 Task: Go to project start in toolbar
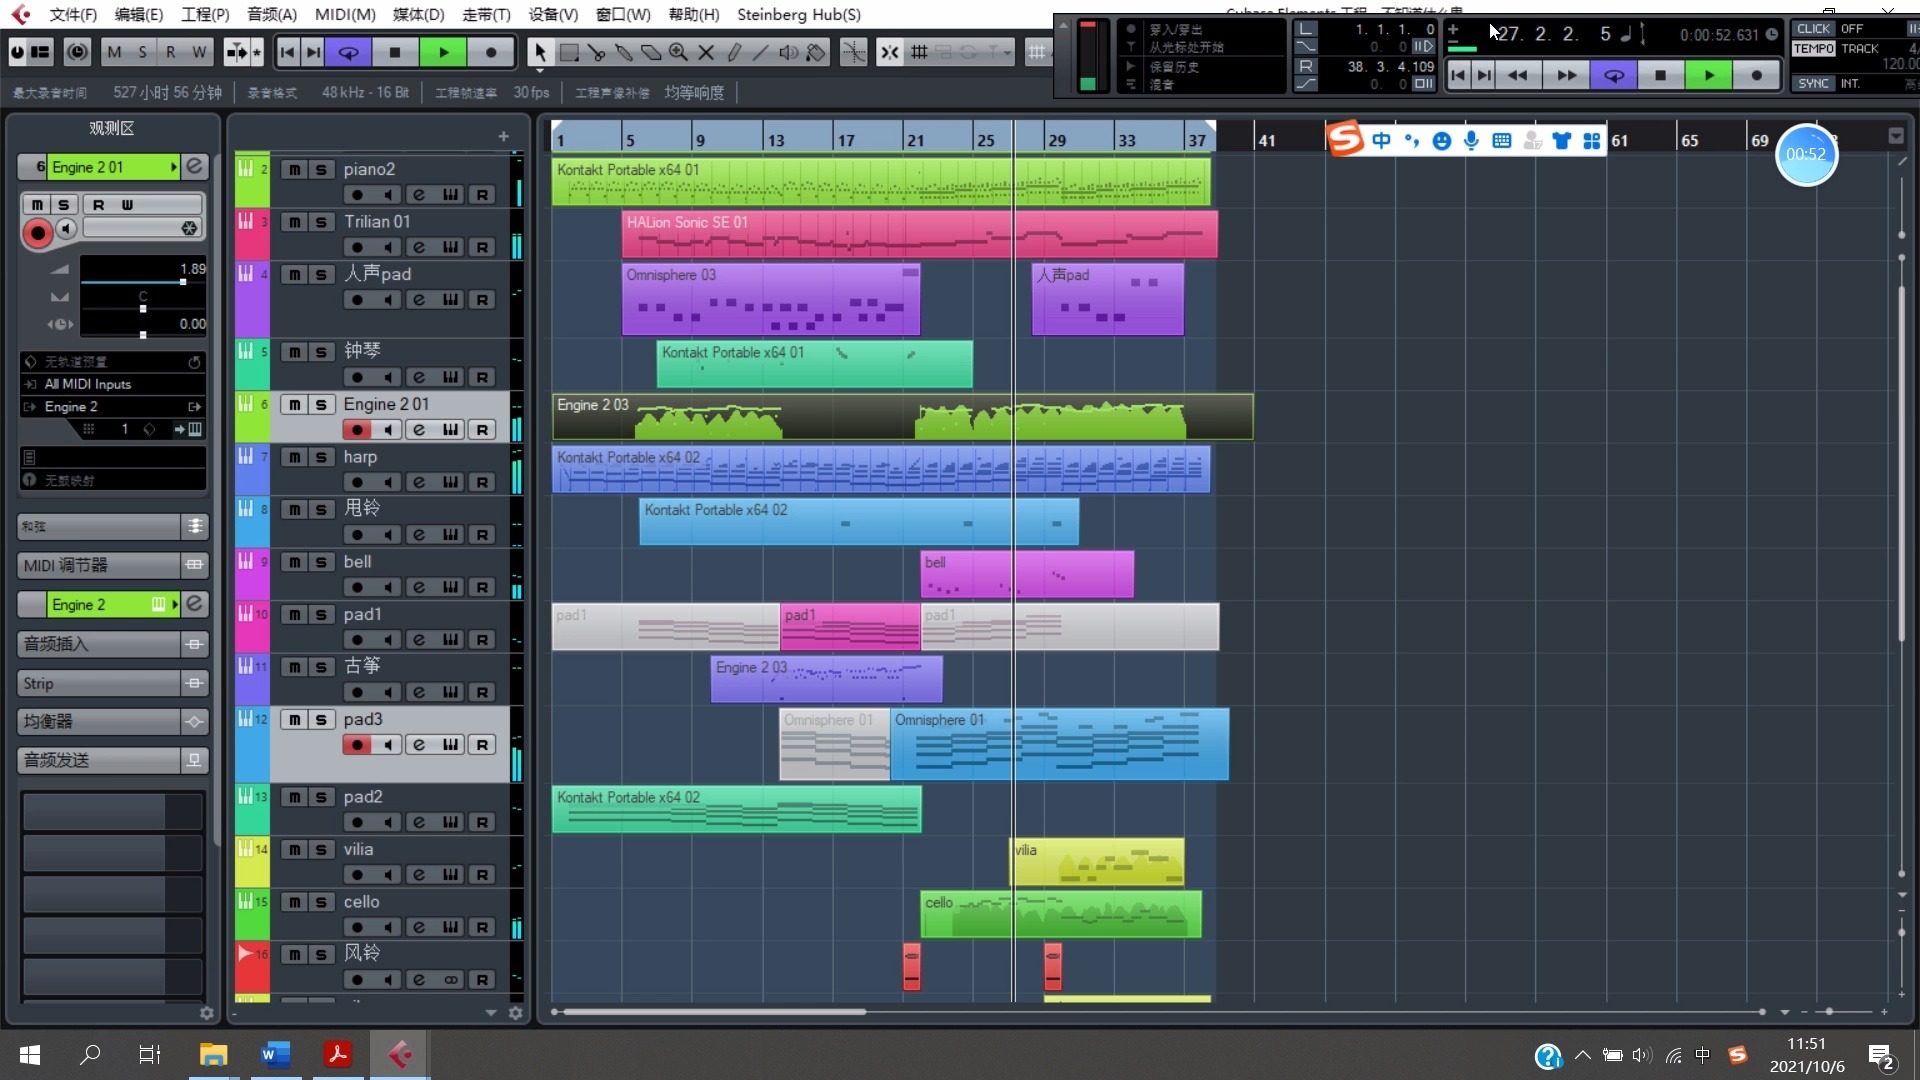point(287,53)
